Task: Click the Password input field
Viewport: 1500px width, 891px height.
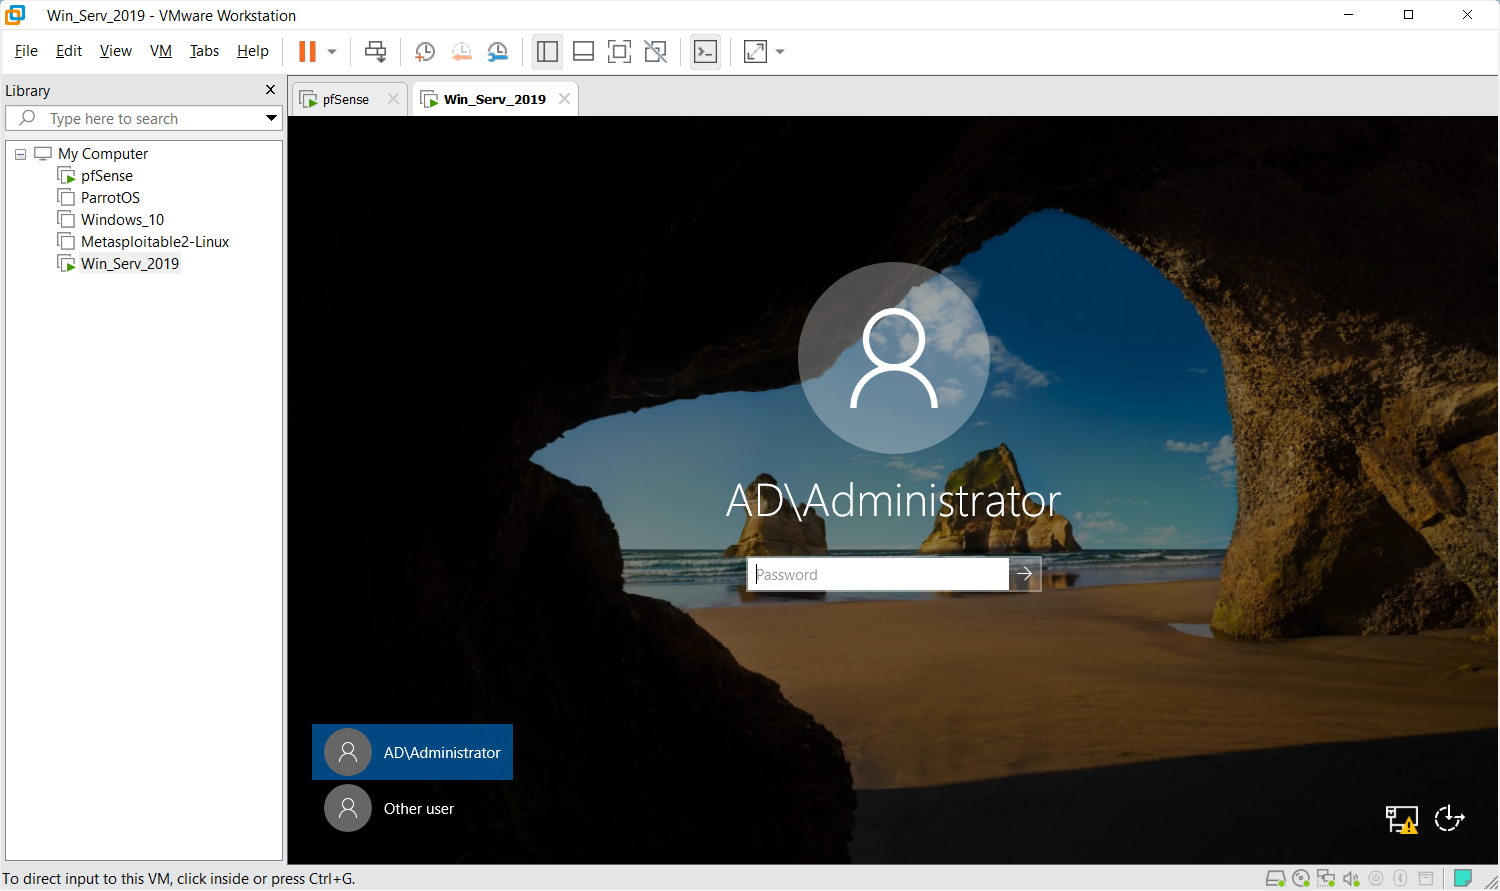Action: 878,574
